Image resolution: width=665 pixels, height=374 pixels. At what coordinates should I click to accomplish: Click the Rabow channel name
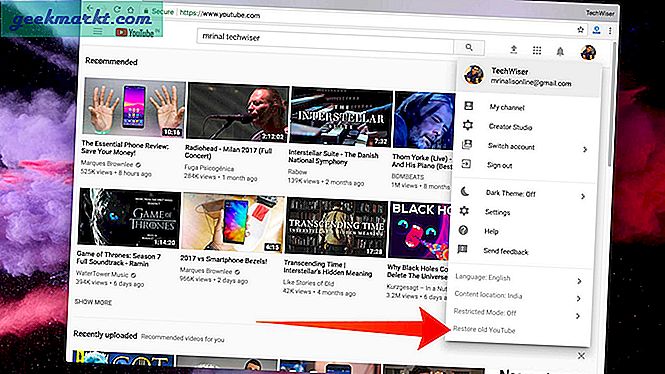pos(297,172)
